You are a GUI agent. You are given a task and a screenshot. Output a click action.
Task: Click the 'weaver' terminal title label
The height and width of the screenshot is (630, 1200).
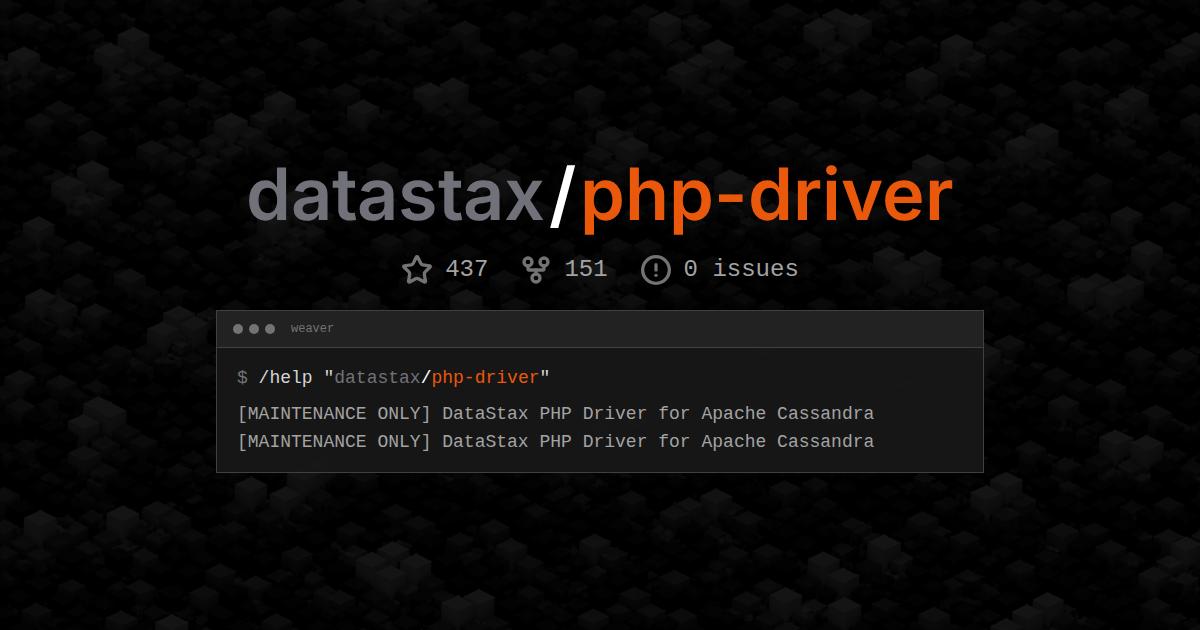pyautogui.click(x=312, y=329)
